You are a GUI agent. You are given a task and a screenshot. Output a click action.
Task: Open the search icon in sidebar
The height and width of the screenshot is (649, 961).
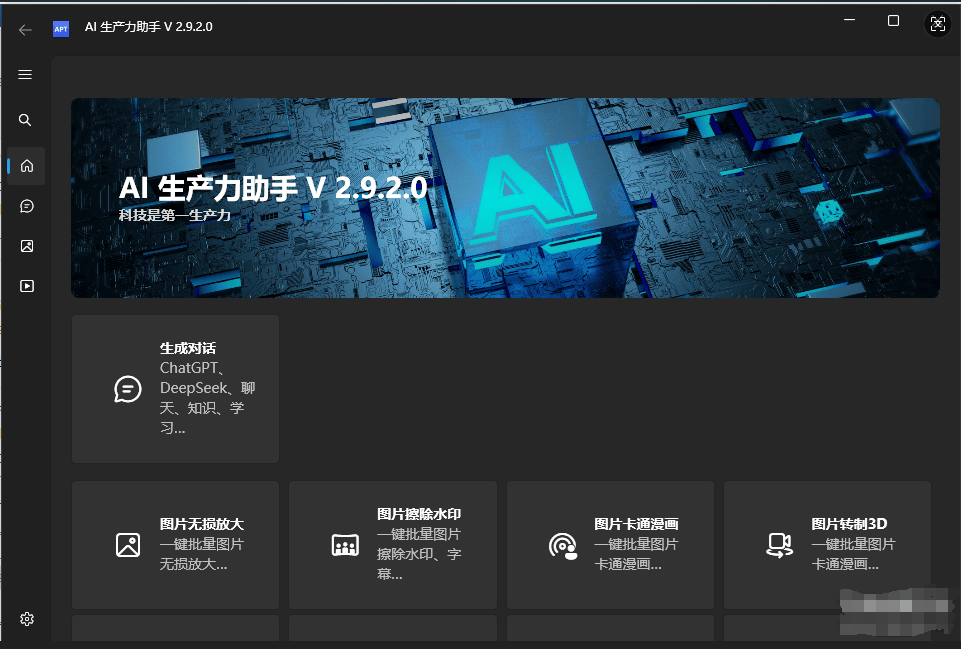(x=25, y=119)
